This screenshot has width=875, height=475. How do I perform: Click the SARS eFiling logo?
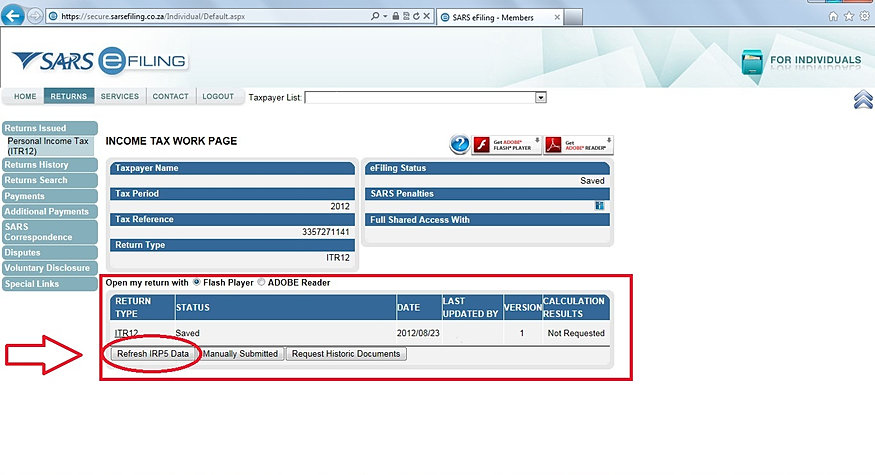[x=100, y=60]
